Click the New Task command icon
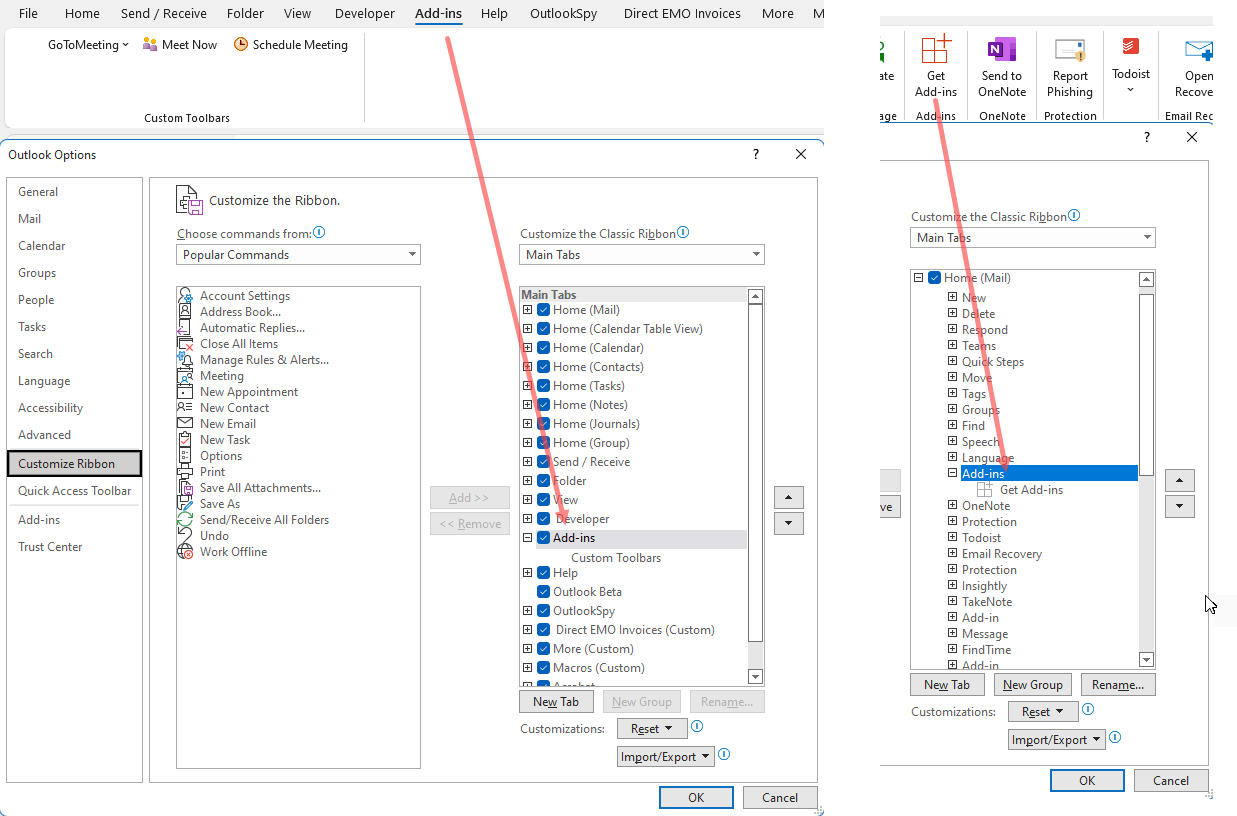This screenshot has height=816, width=1237. 185,440
